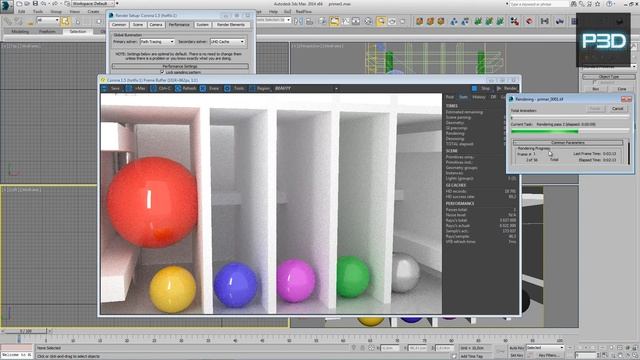The height and width of the screenshot is (360, 640).
Task: Click Render in the frame buffer
Action: [x=507, y=88]
